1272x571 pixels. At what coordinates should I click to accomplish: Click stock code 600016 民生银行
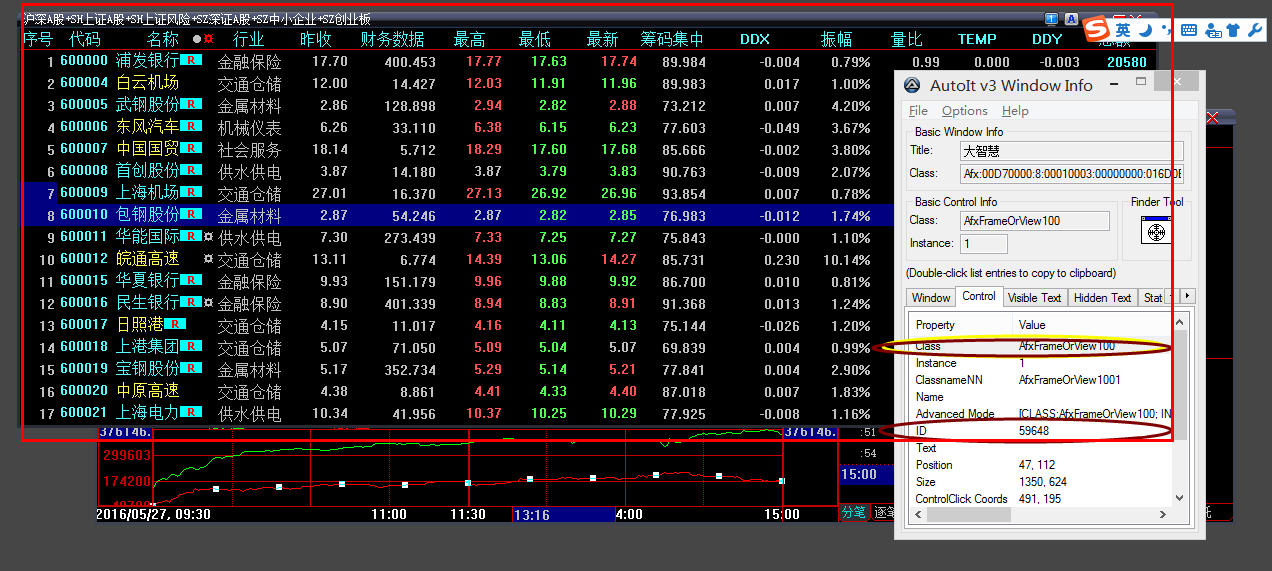[x=84, y=303]
